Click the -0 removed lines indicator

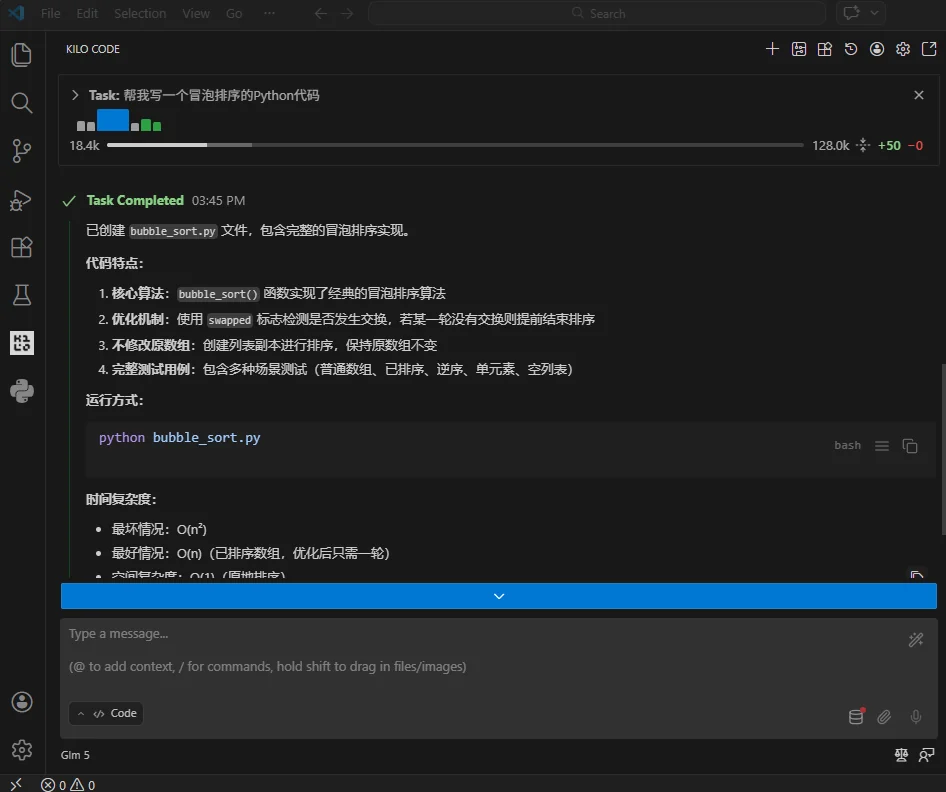pos(915,145)
